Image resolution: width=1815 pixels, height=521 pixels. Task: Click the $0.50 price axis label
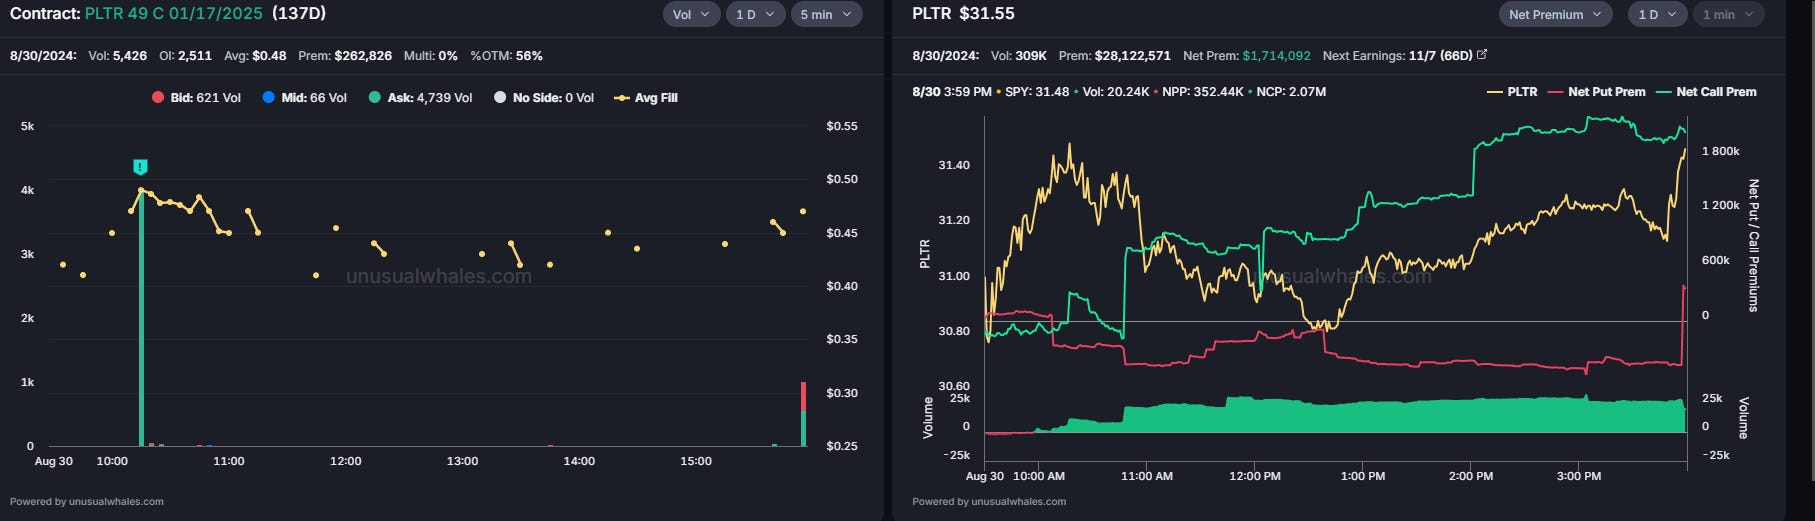click(842, 180)
